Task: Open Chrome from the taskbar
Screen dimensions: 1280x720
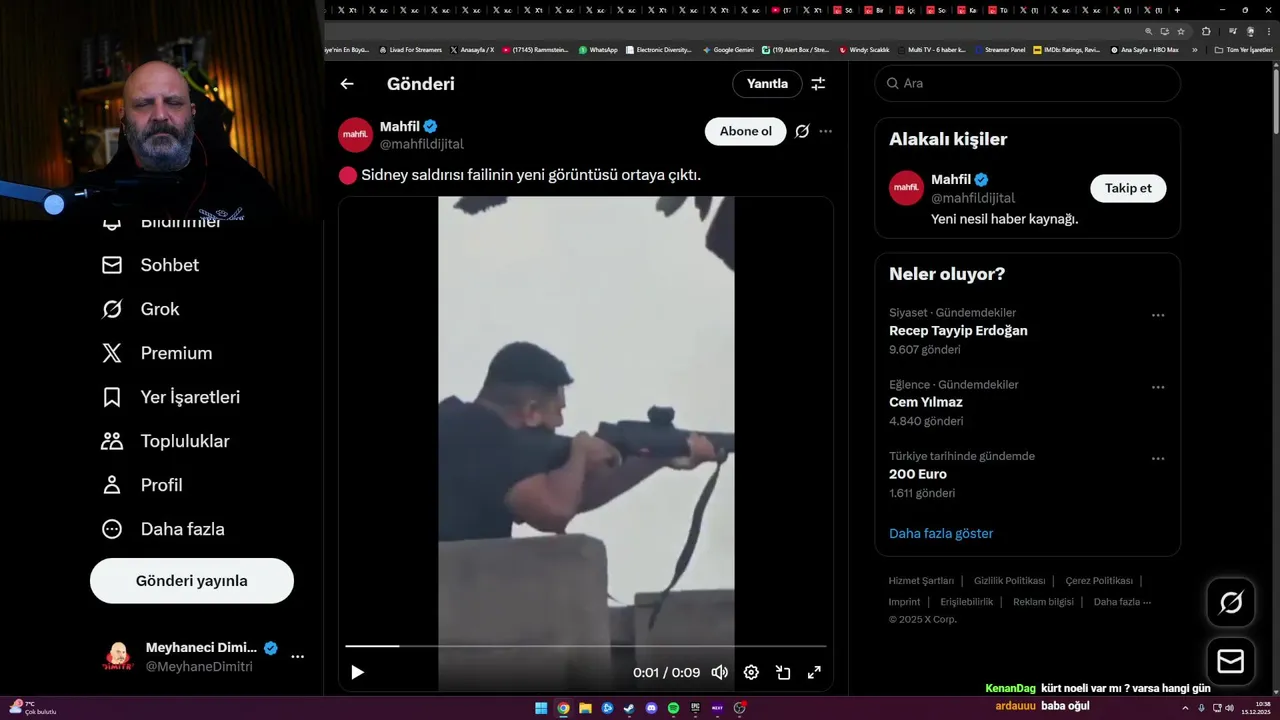Action: [x=563, y=708]
